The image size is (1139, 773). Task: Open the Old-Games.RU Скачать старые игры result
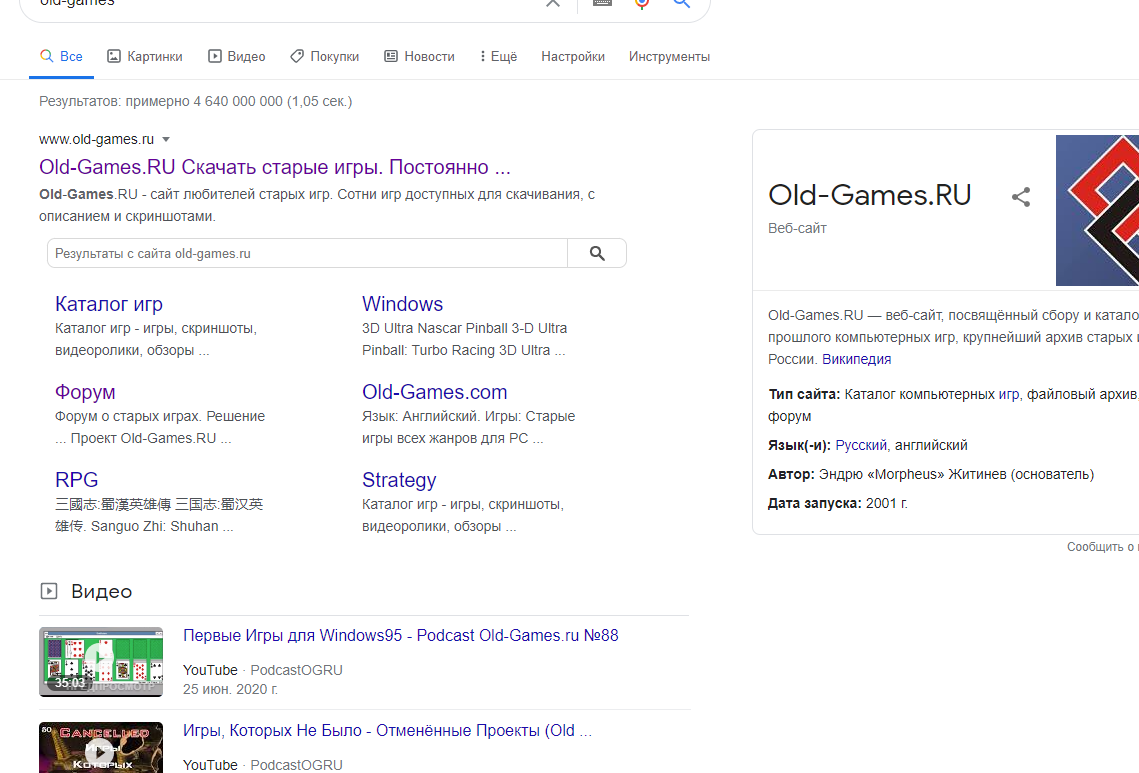pos(275,167)
